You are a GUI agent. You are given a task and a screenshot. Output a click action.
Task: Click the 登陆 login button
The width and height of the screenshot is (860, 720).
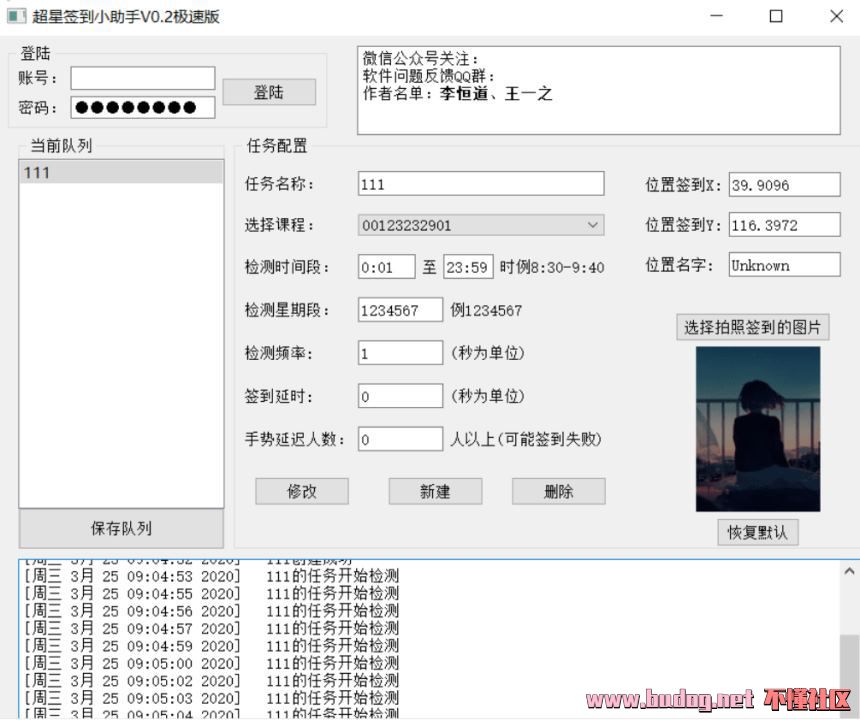268,92
